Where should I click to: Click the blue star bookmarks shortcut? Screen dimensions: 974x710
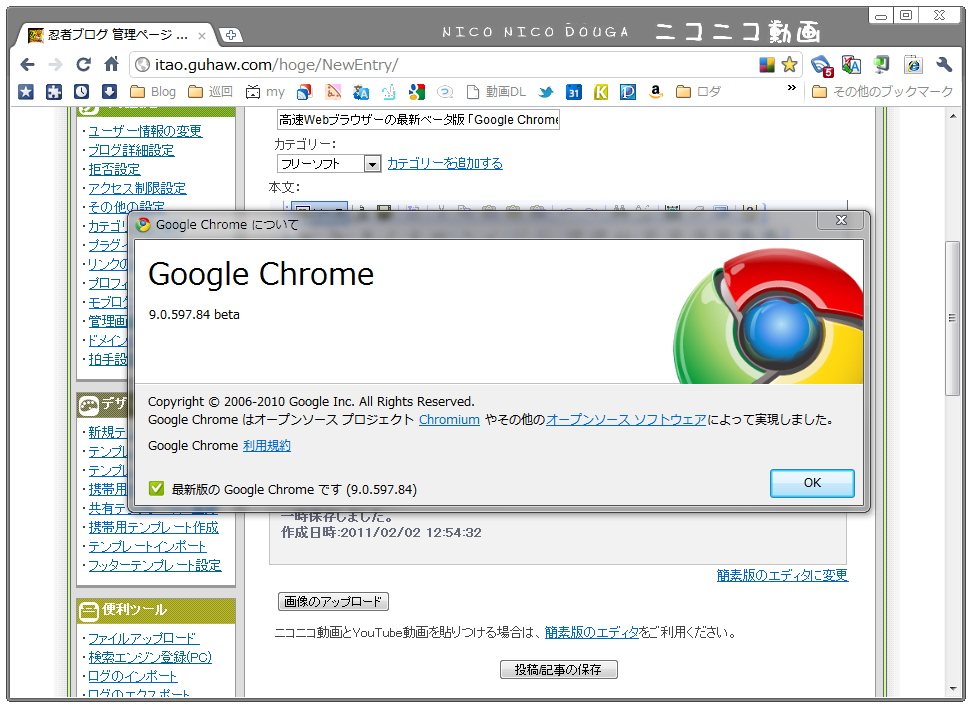[x=26, y=92]
